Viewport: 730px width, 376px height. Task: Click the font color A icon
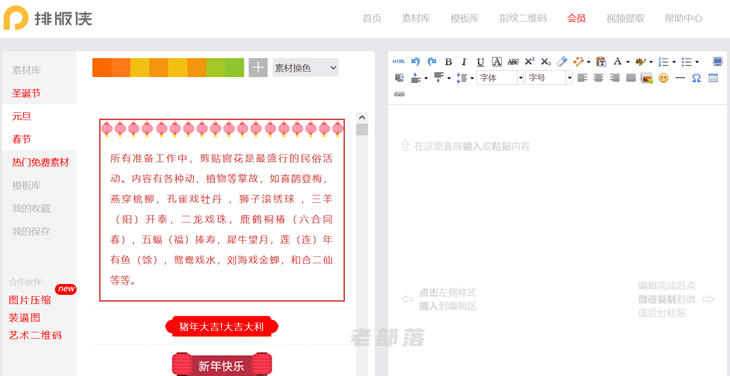click(617, 61)
